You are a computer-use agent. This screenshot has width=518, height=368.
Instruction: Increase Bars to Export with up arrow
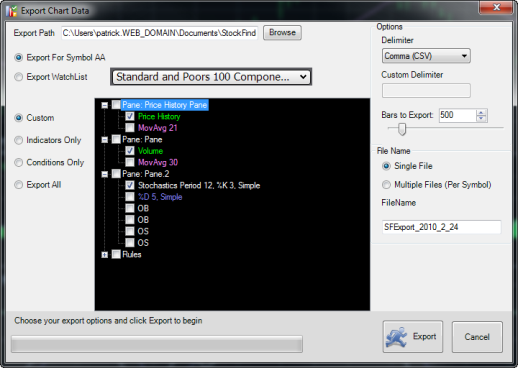click(481, 112)
